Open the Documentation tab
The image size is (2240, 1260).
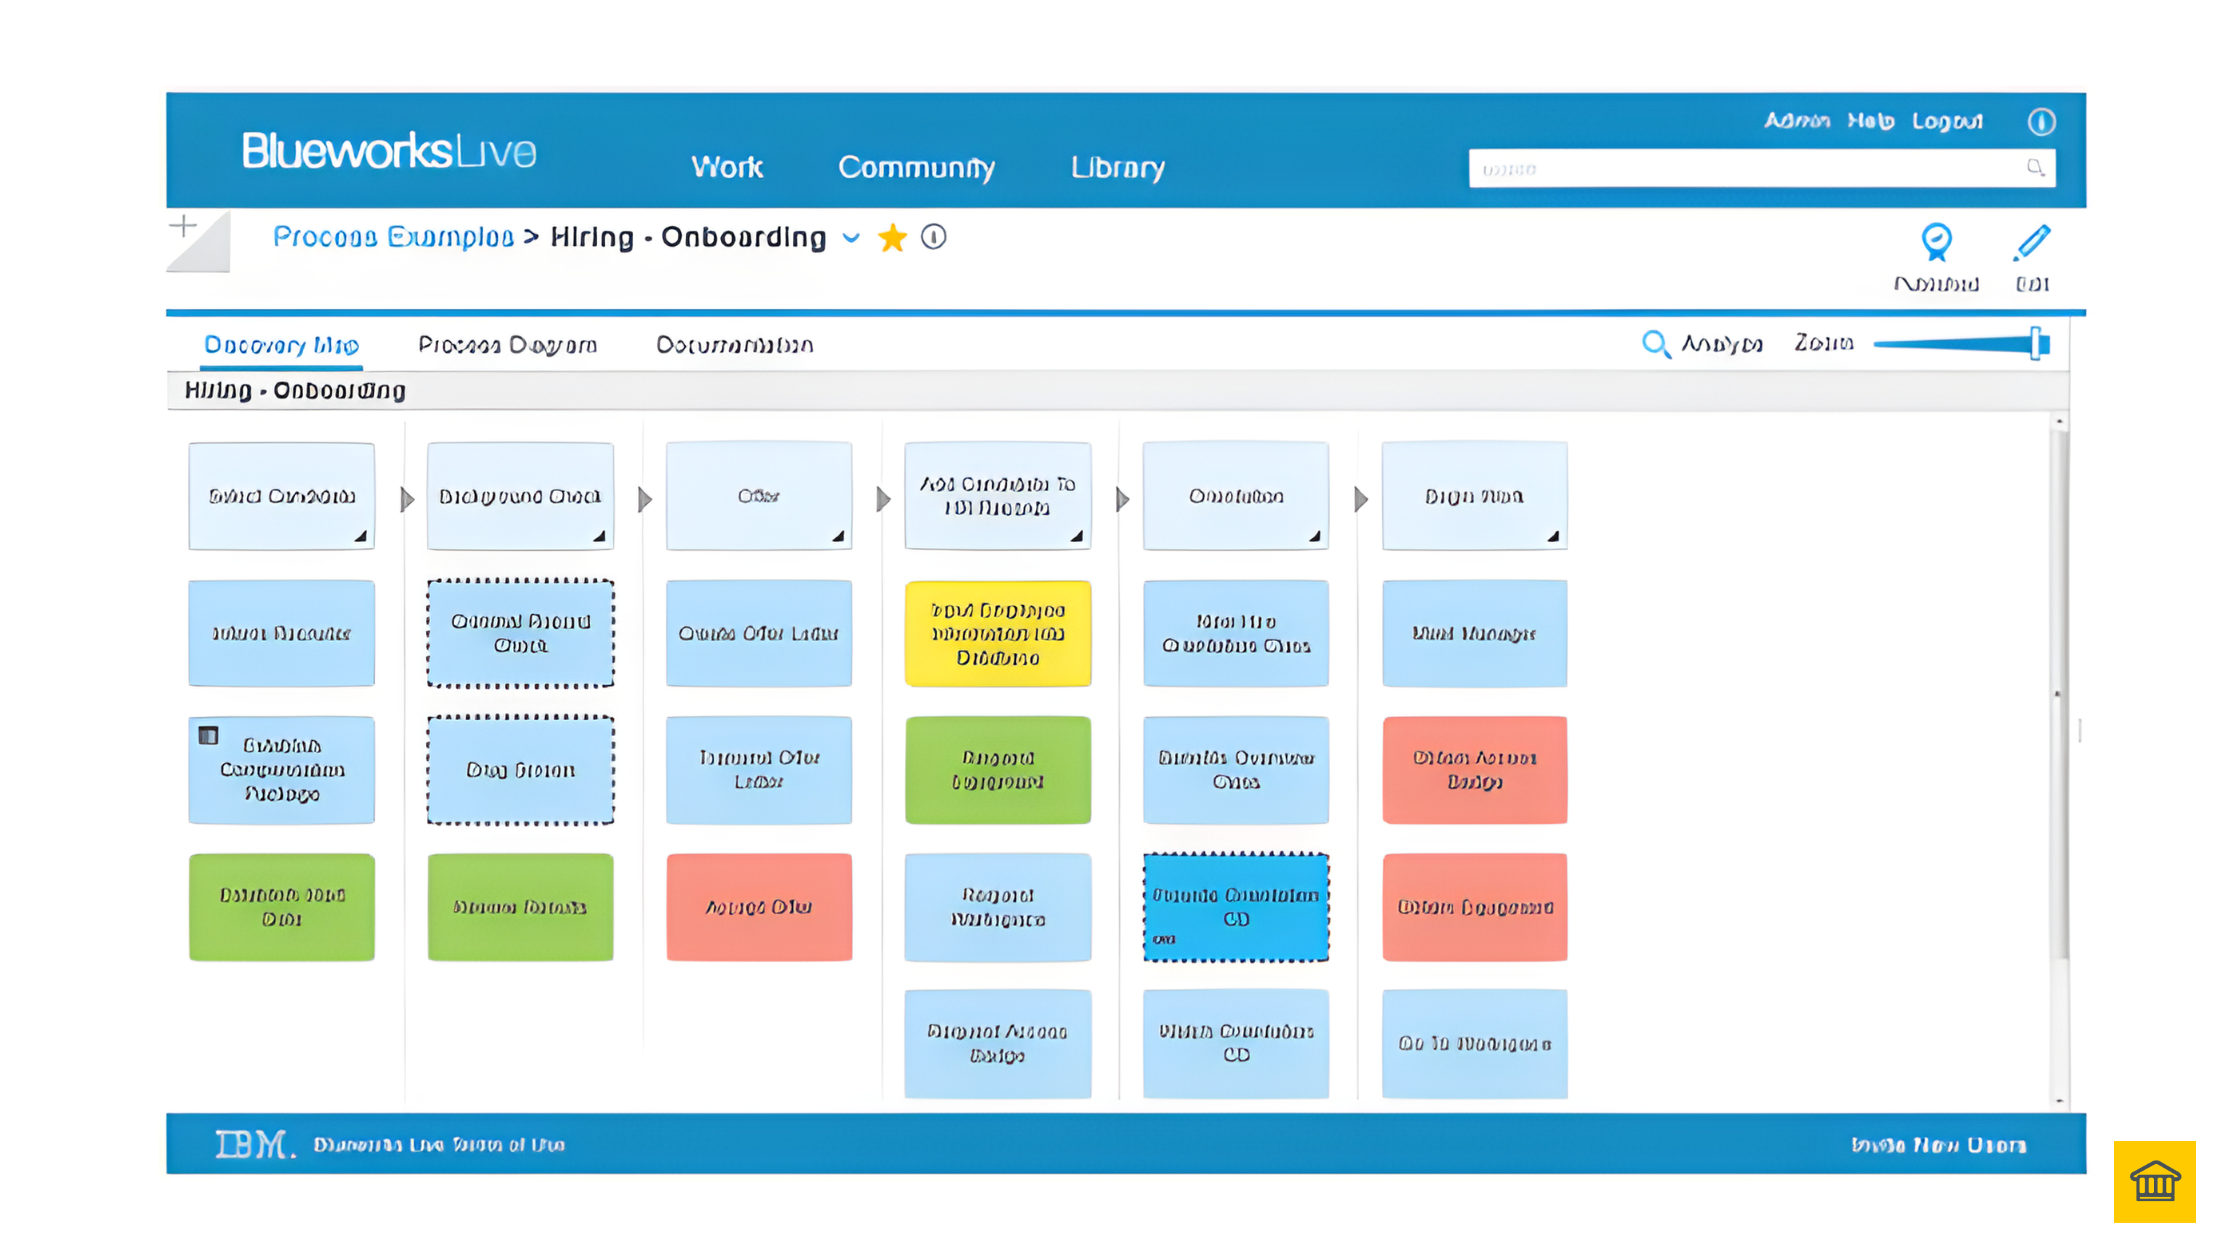(x=734, y=345)
